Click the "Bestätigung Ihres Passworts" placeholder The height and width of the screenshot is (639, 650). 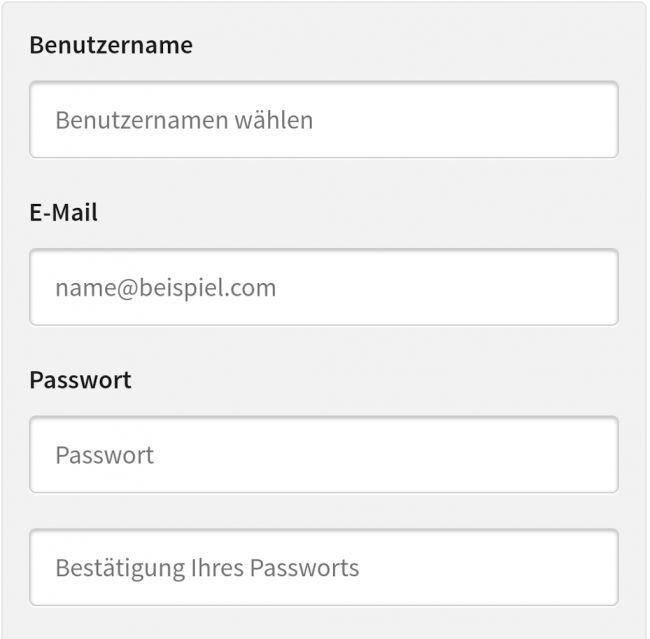click(x=207, y=569)
